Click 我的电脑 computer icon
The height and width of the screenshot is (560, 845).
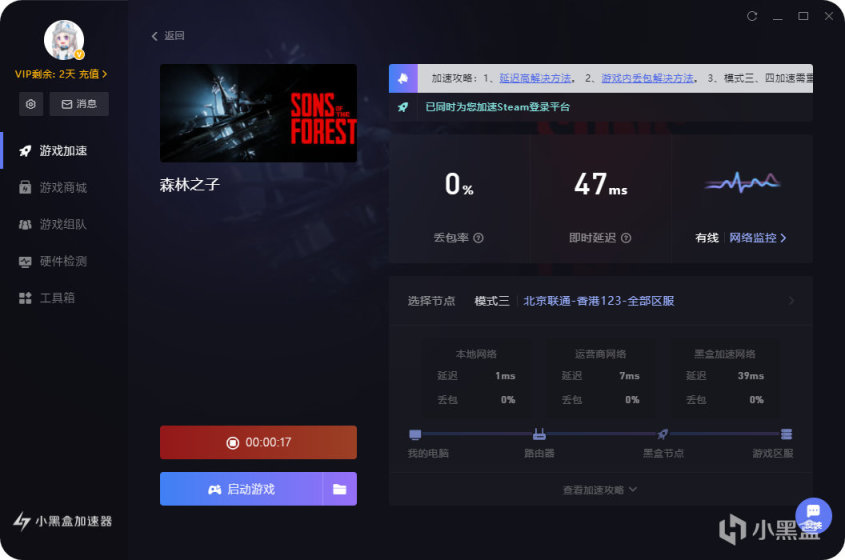click(x=415, y=434)
